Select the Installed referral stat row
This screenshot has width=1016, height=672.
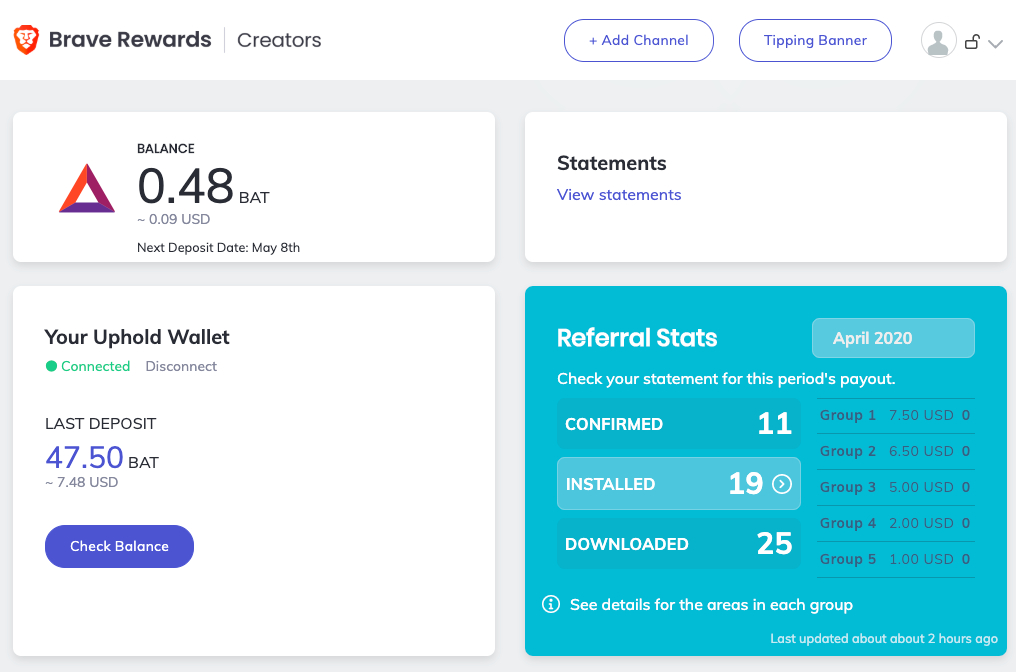pos(678,484)
